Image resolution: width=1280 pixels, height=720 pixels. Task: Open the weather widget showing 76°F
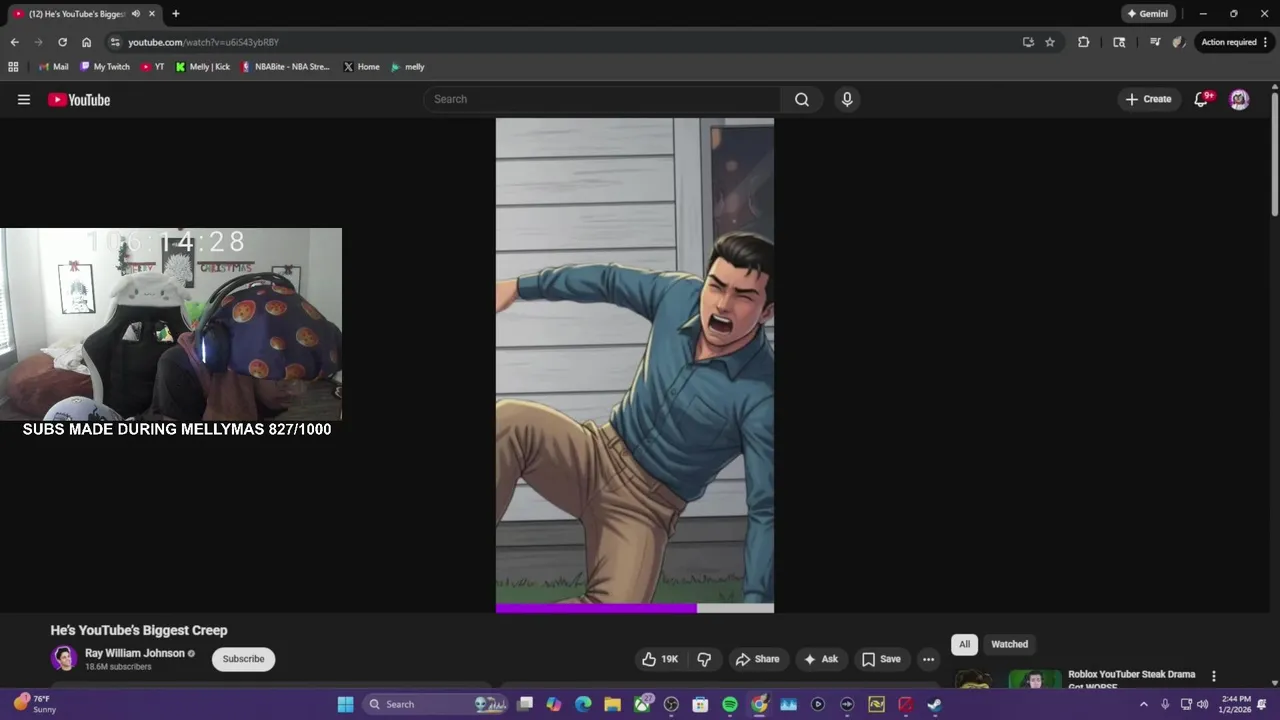coord(35,704)
